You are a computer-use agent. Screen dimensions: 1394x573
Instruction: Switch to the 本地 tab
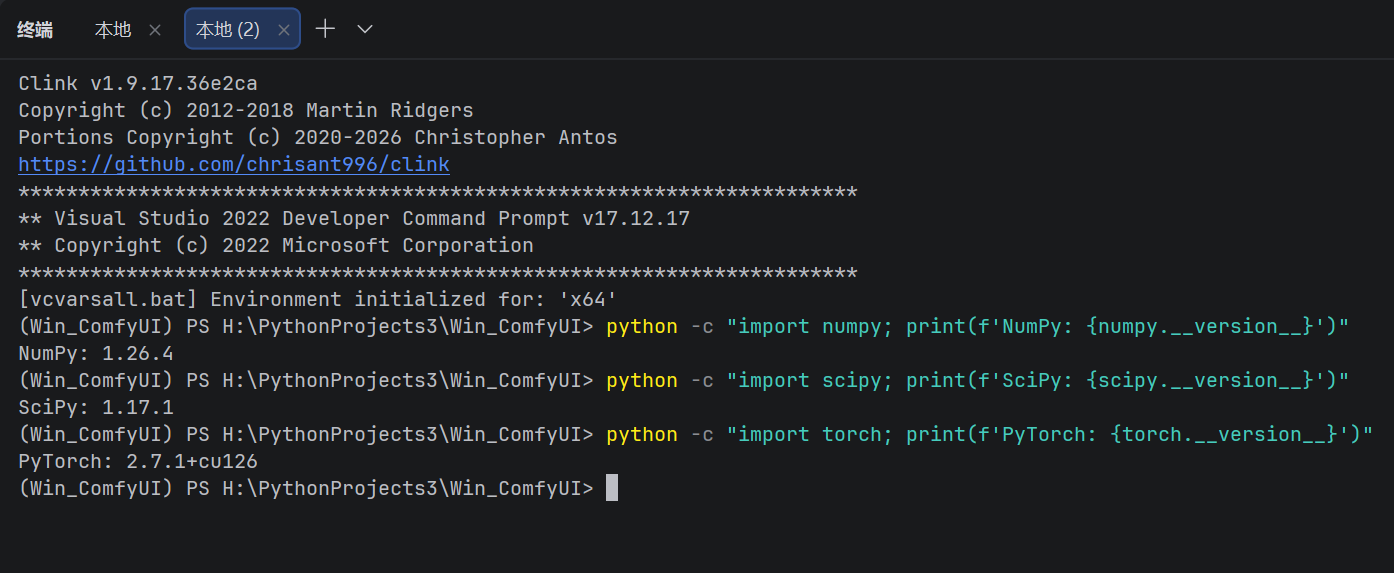[x=113, y=30]
